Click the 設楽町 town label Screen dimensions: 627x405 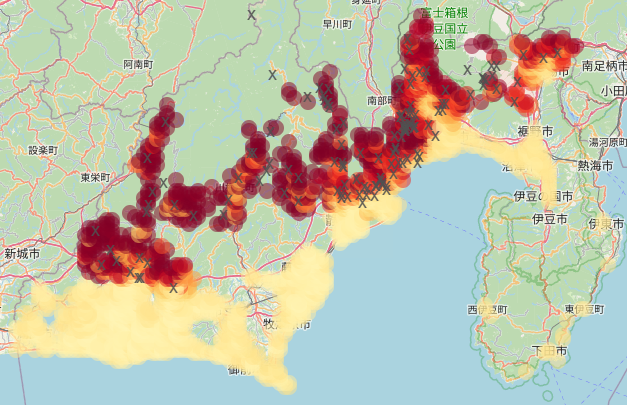pos(43,150)
